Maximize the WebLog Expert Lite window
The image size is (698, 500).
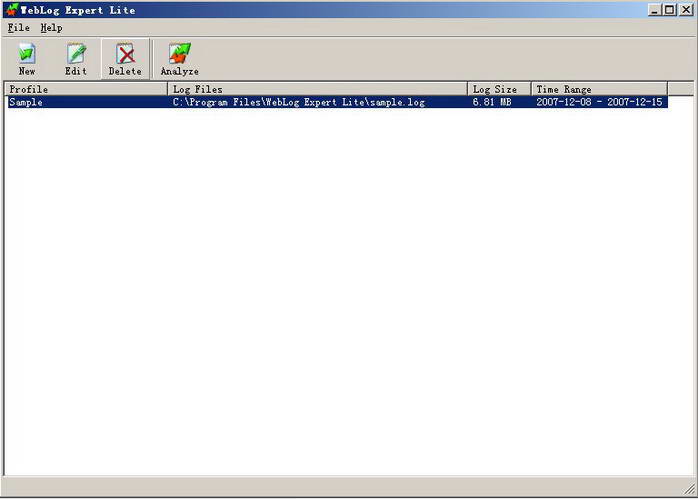pos(669,10)
